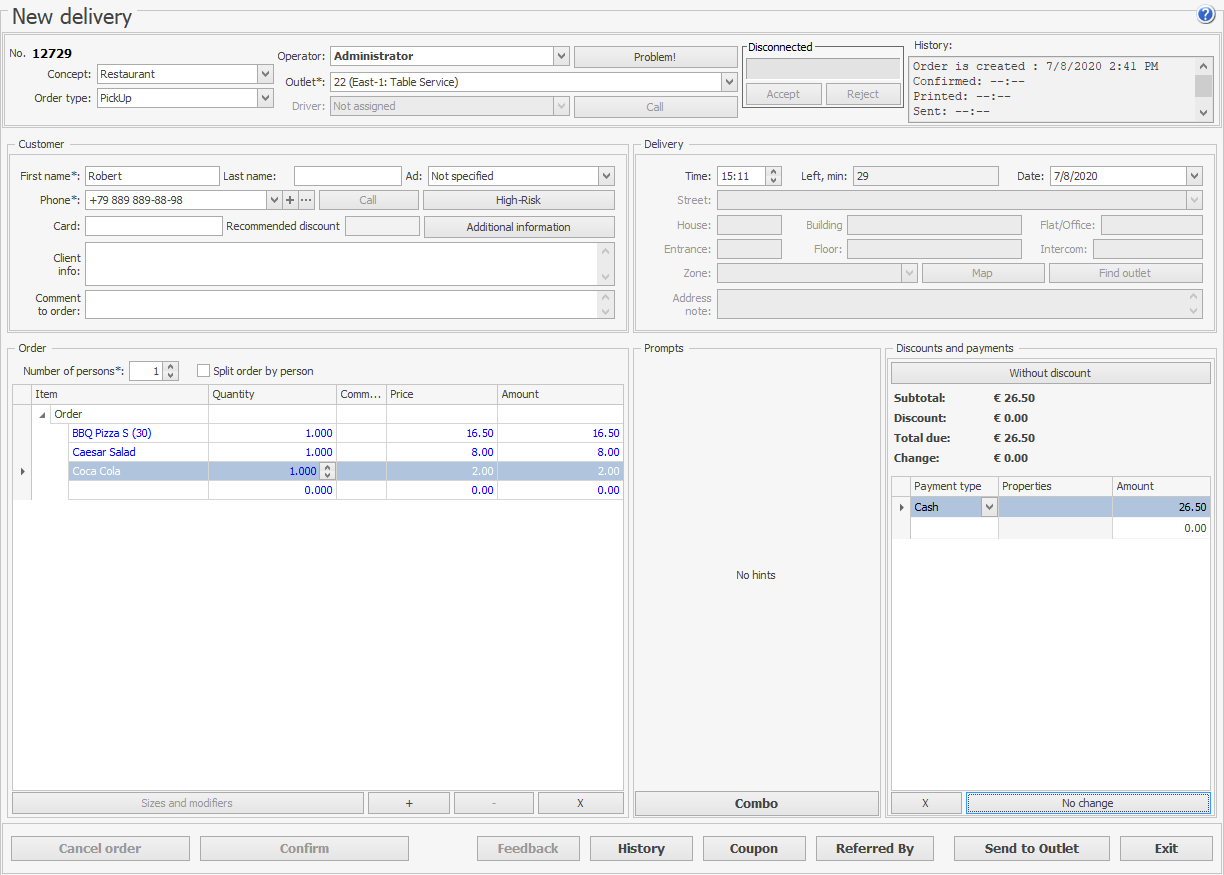Increase delivery time with the up arrow
This screenshot has width=1224, height=875.
click(773, 172)
